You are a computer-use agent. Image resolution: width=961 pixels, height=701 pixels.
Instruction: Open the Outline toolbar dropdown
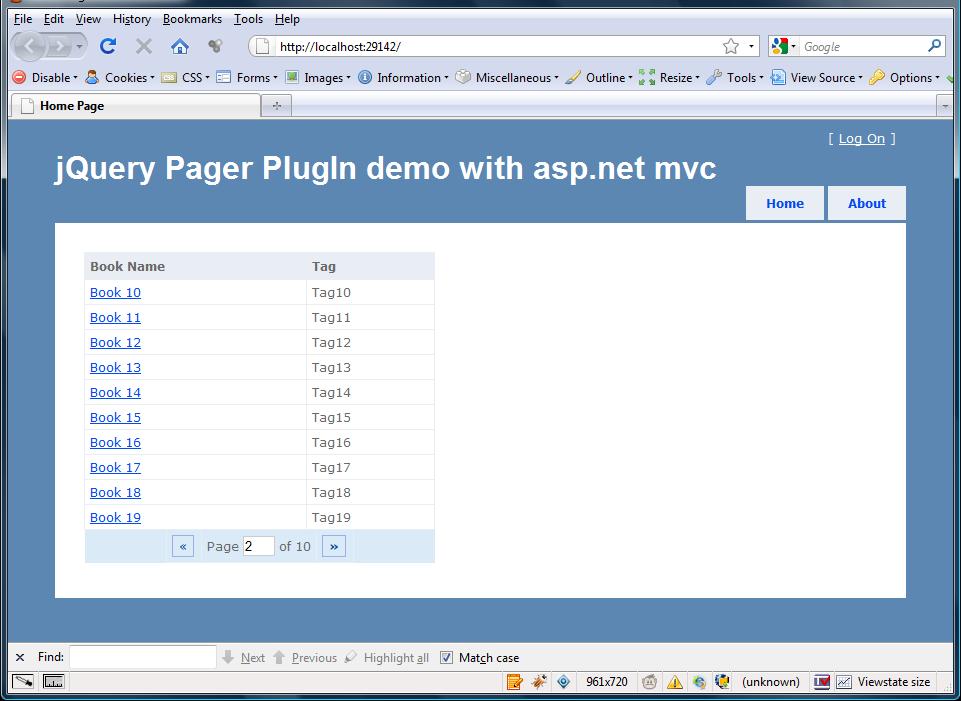coord(599,78)
